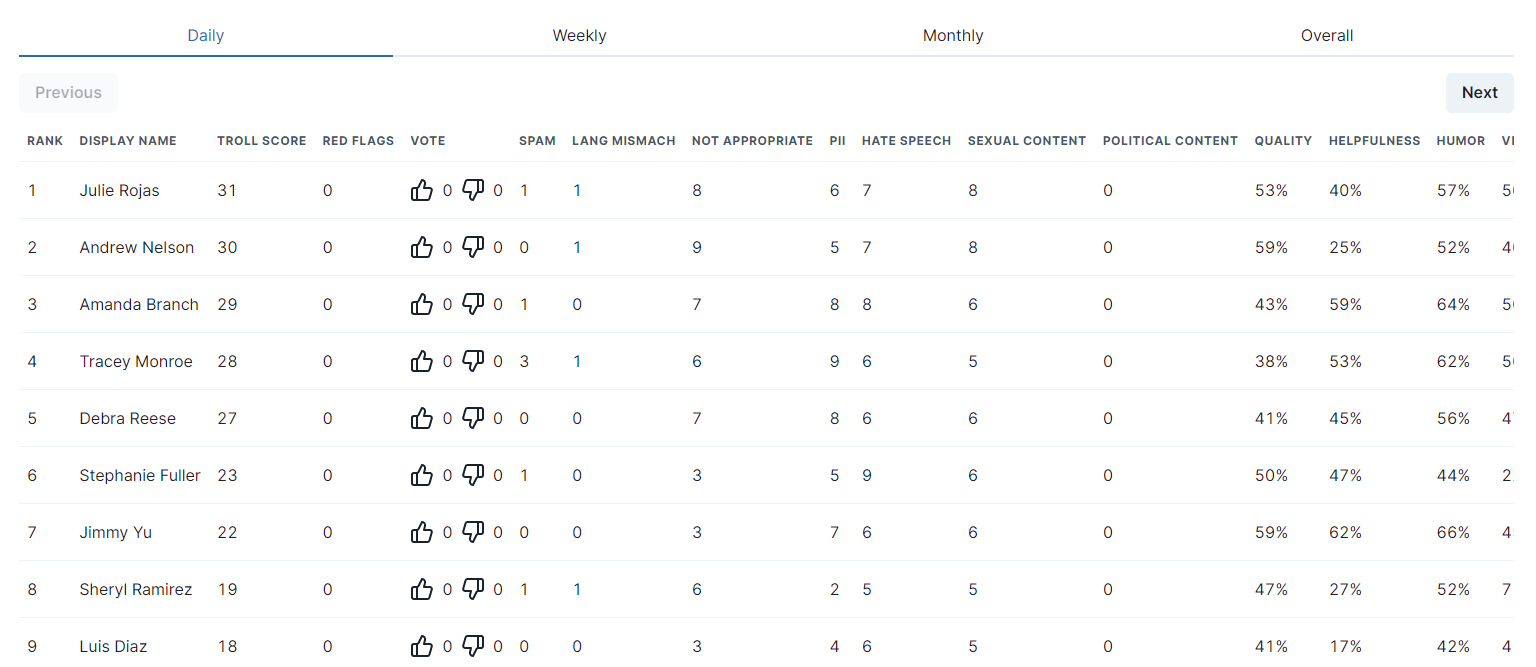Downvote Stephanie Fuller
Viewport: 1536px width, 667px height.
pos(474,475)
